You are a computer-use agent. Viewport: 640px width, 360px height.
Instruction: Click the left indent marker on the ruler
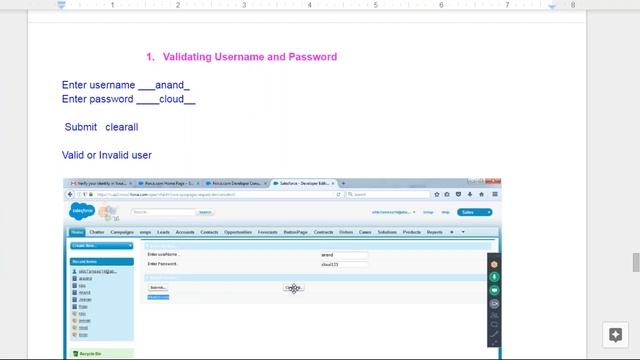[62, 5]
